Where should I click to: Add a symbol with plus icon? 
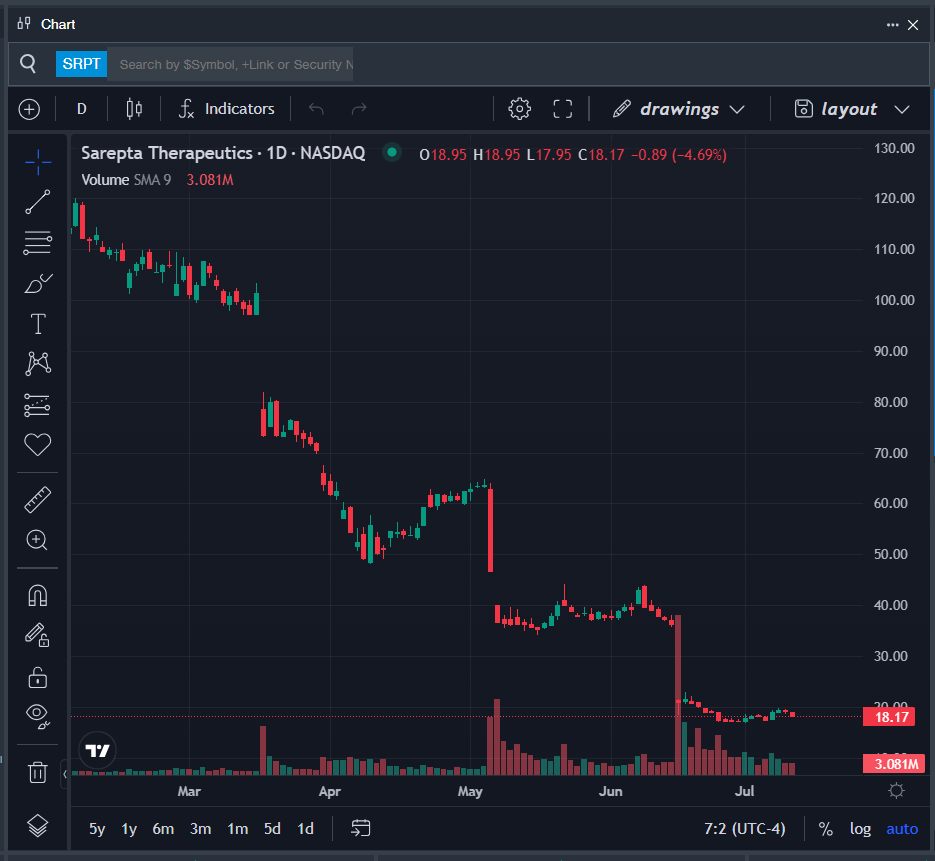(29, 109)
